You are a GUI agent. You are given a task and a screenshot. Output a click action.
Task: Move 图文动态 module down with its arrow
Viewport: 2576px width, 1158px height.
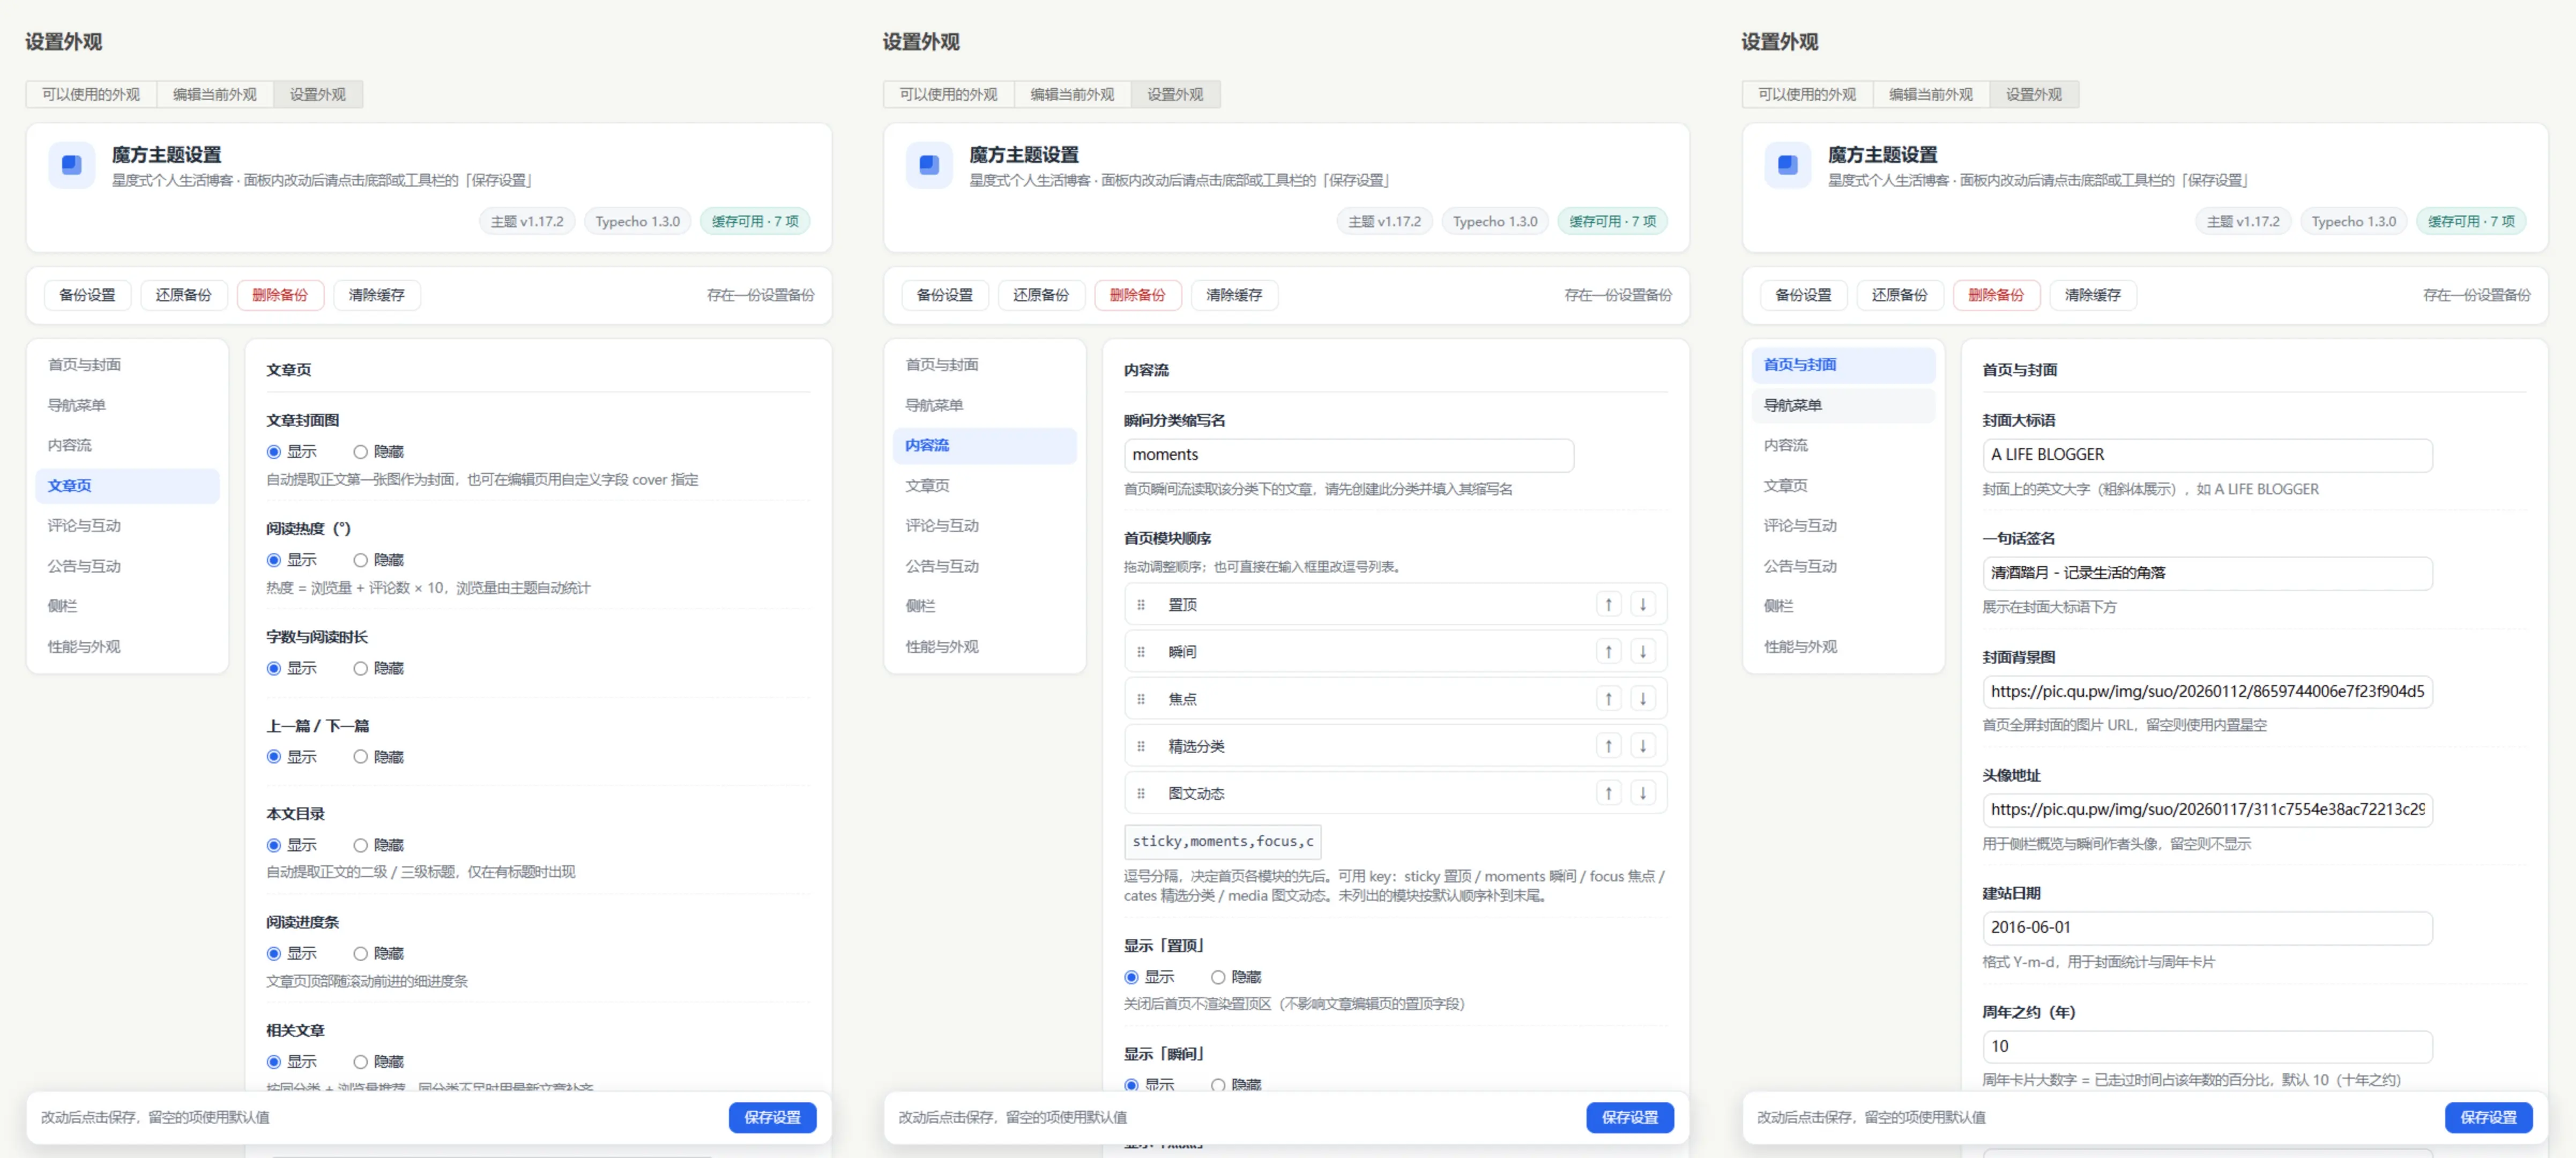1642,793
